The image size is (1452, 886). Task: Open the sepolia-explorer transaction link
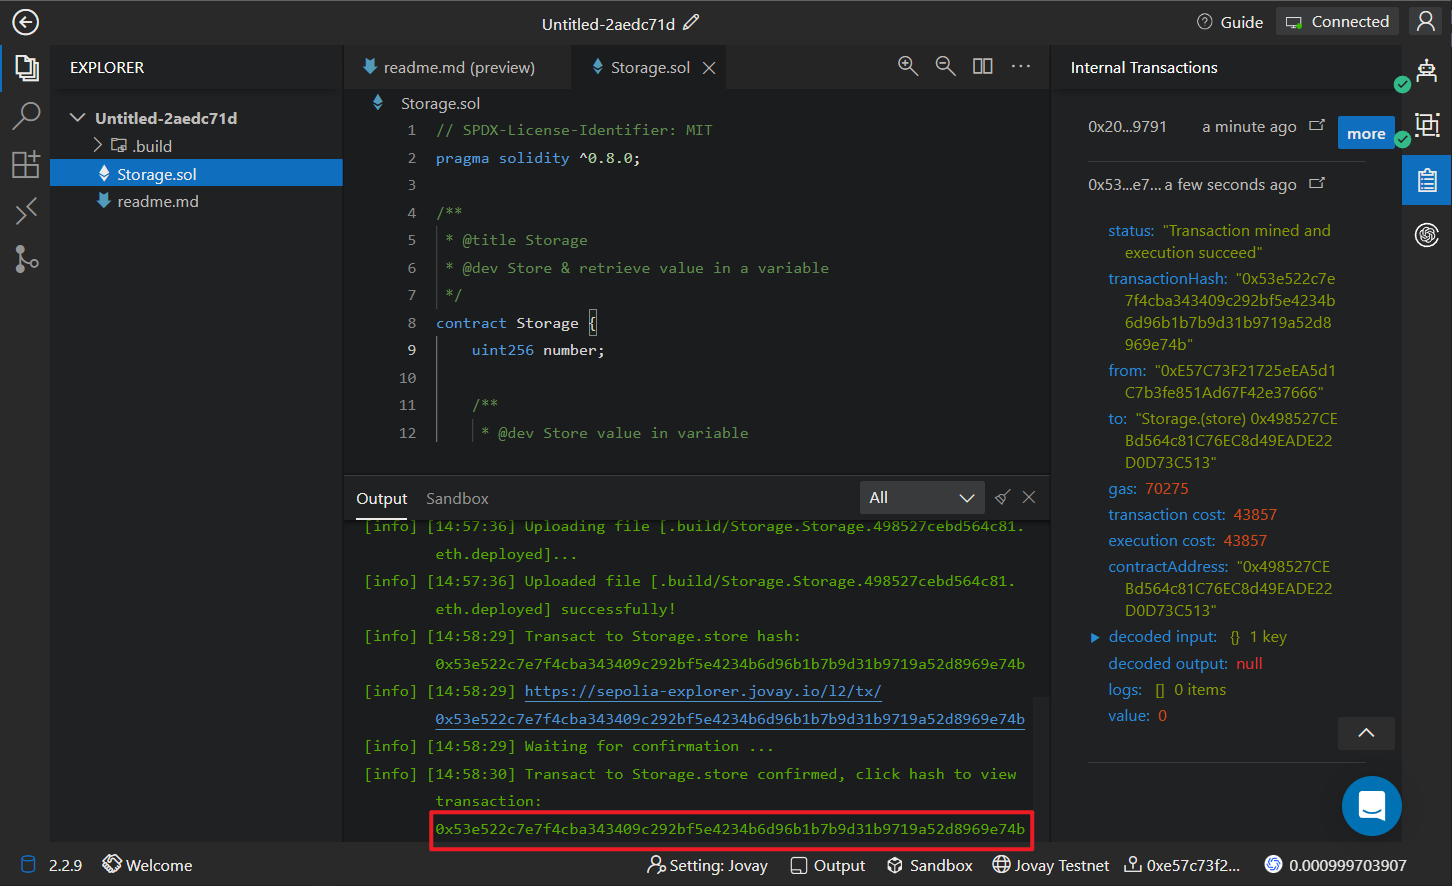[x=703, y=691]
